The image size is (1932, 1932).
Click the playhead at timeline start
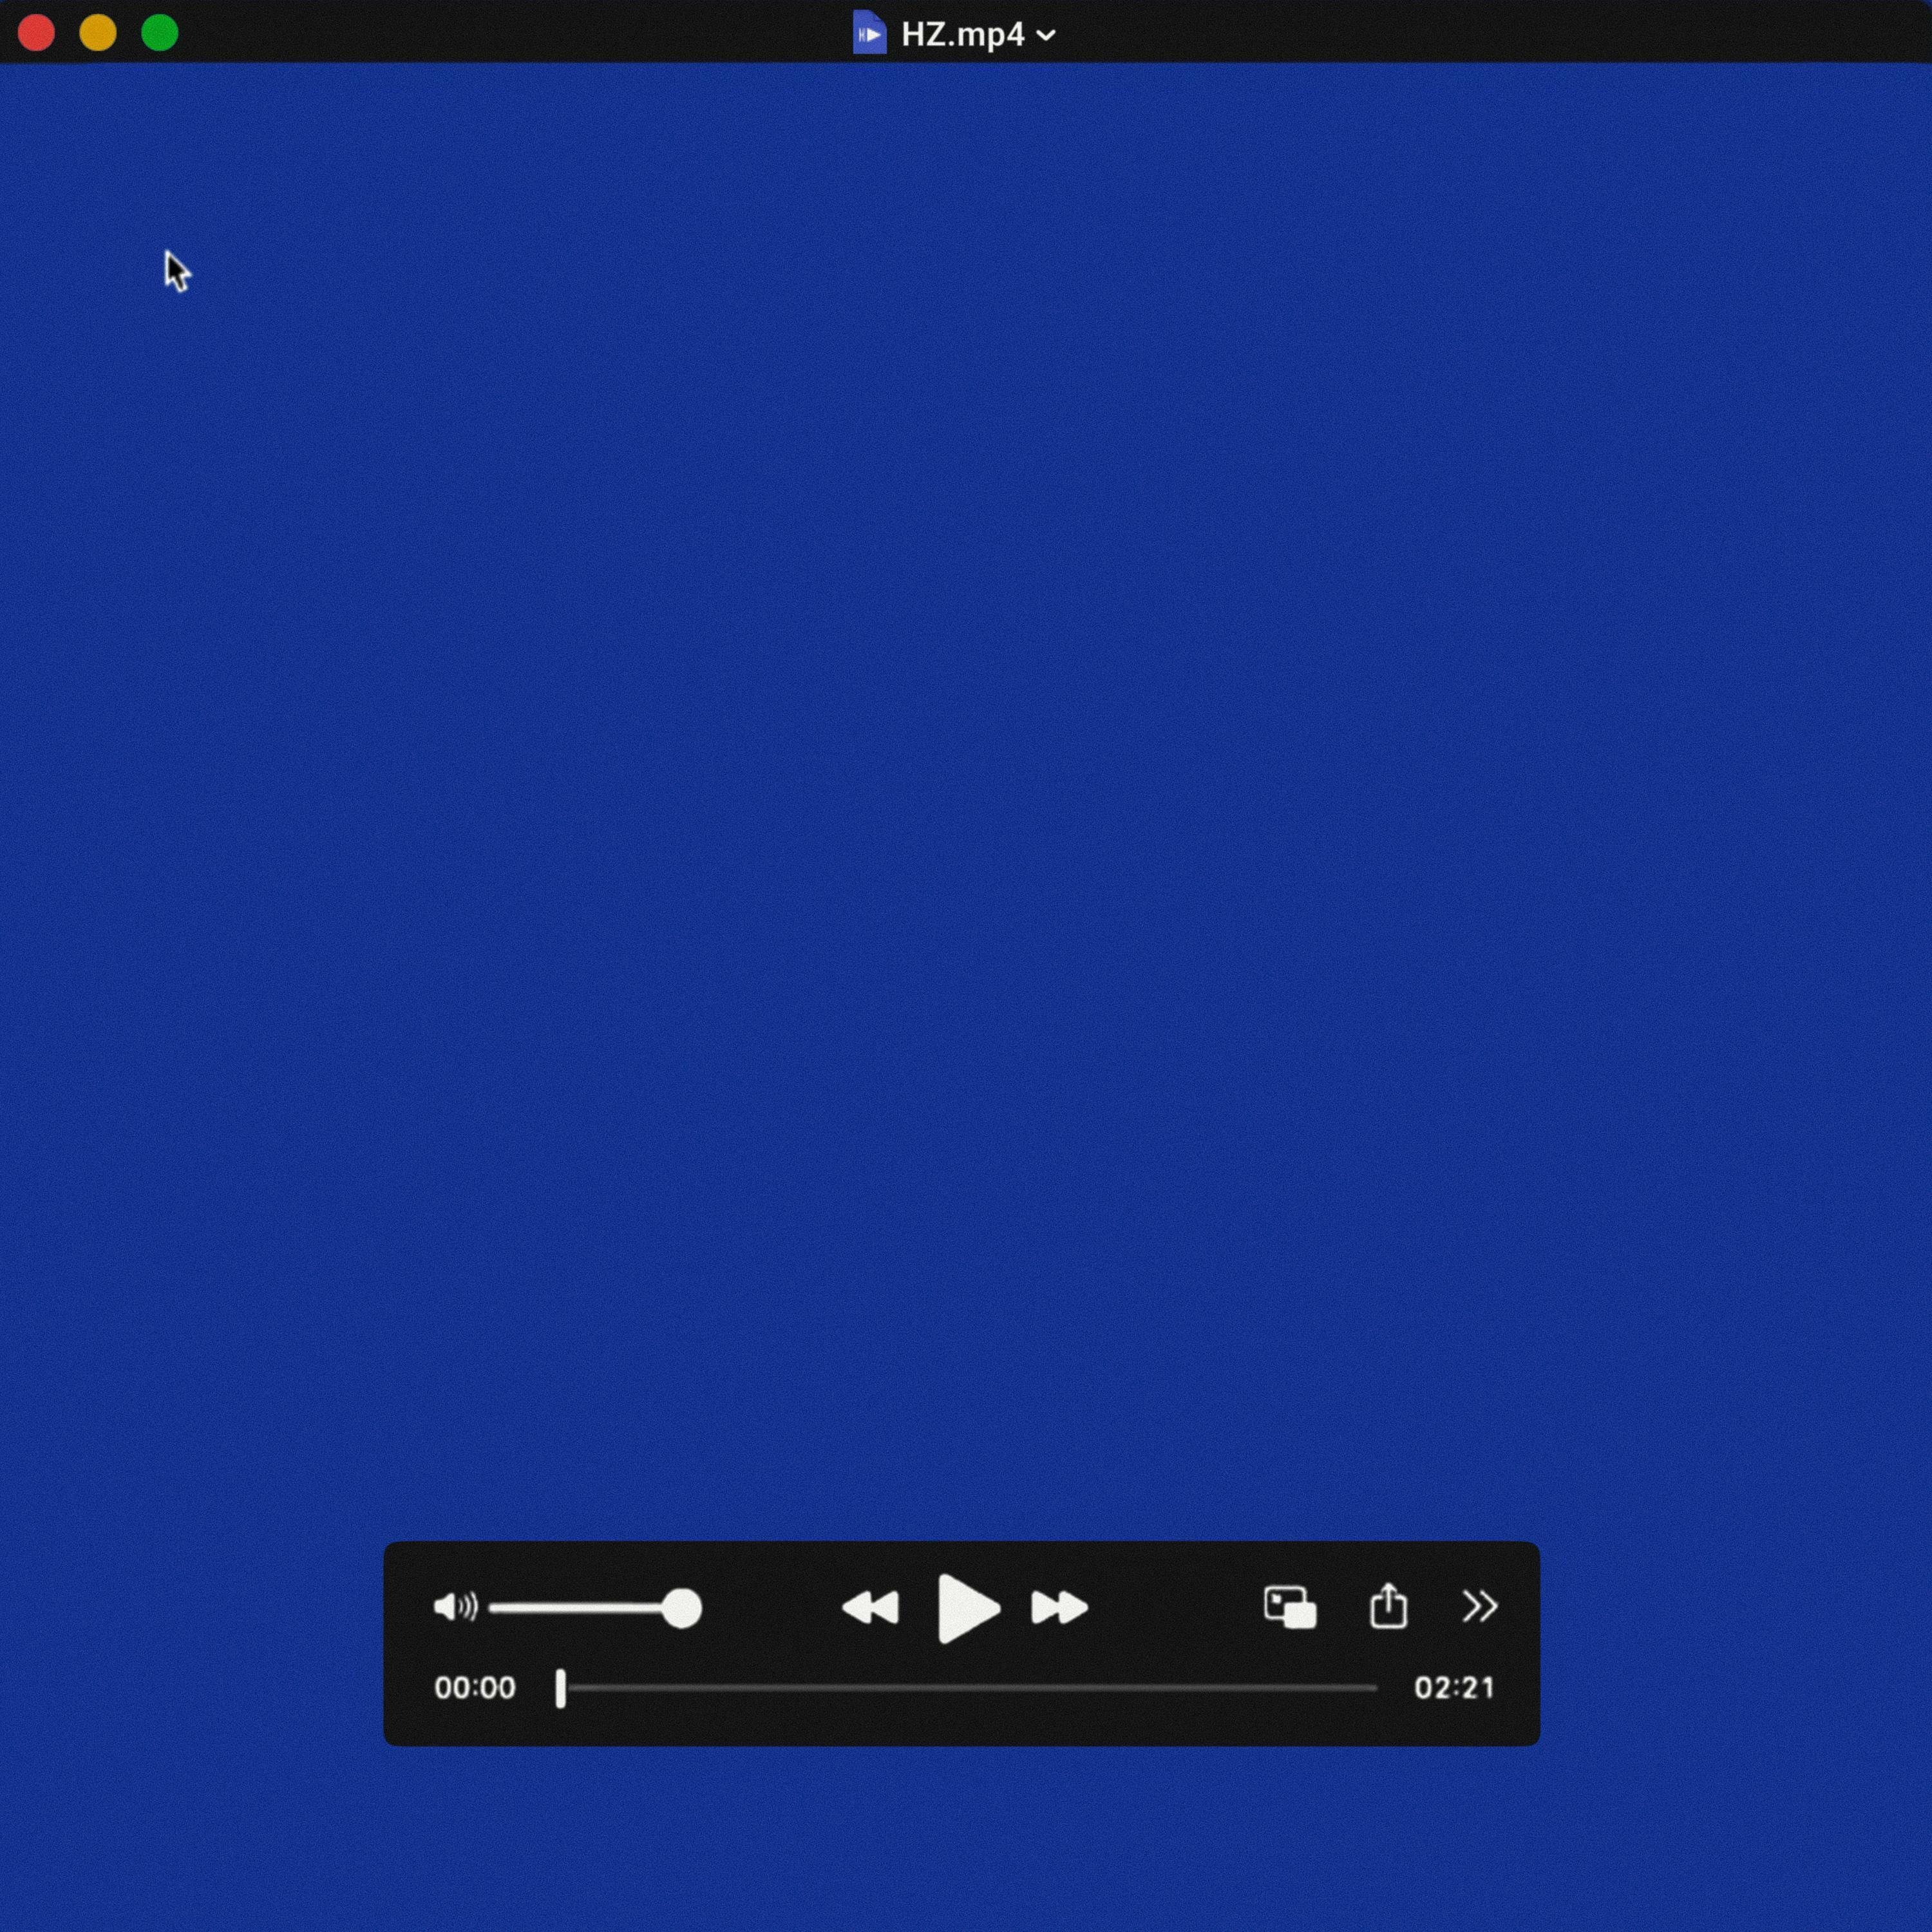pos(561,1688)
